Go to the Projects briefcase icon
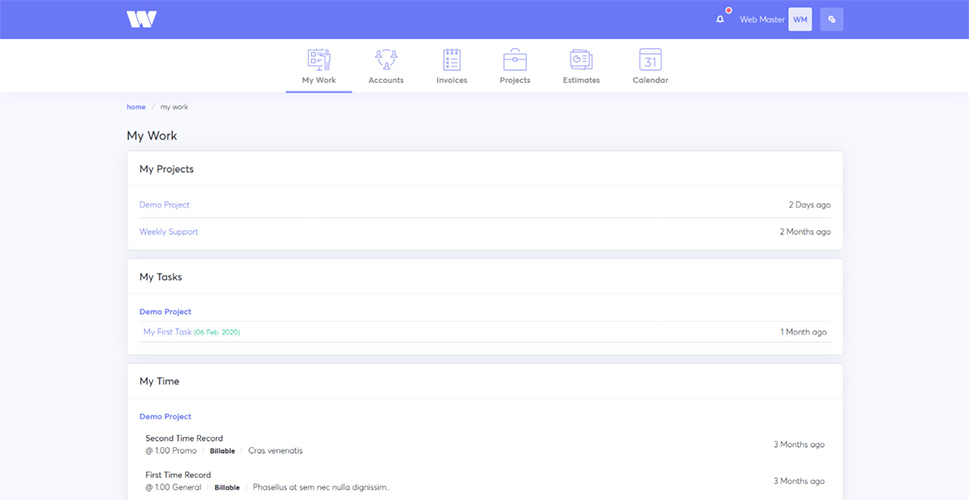The image size is (969, 500). (x=515, y=59)
